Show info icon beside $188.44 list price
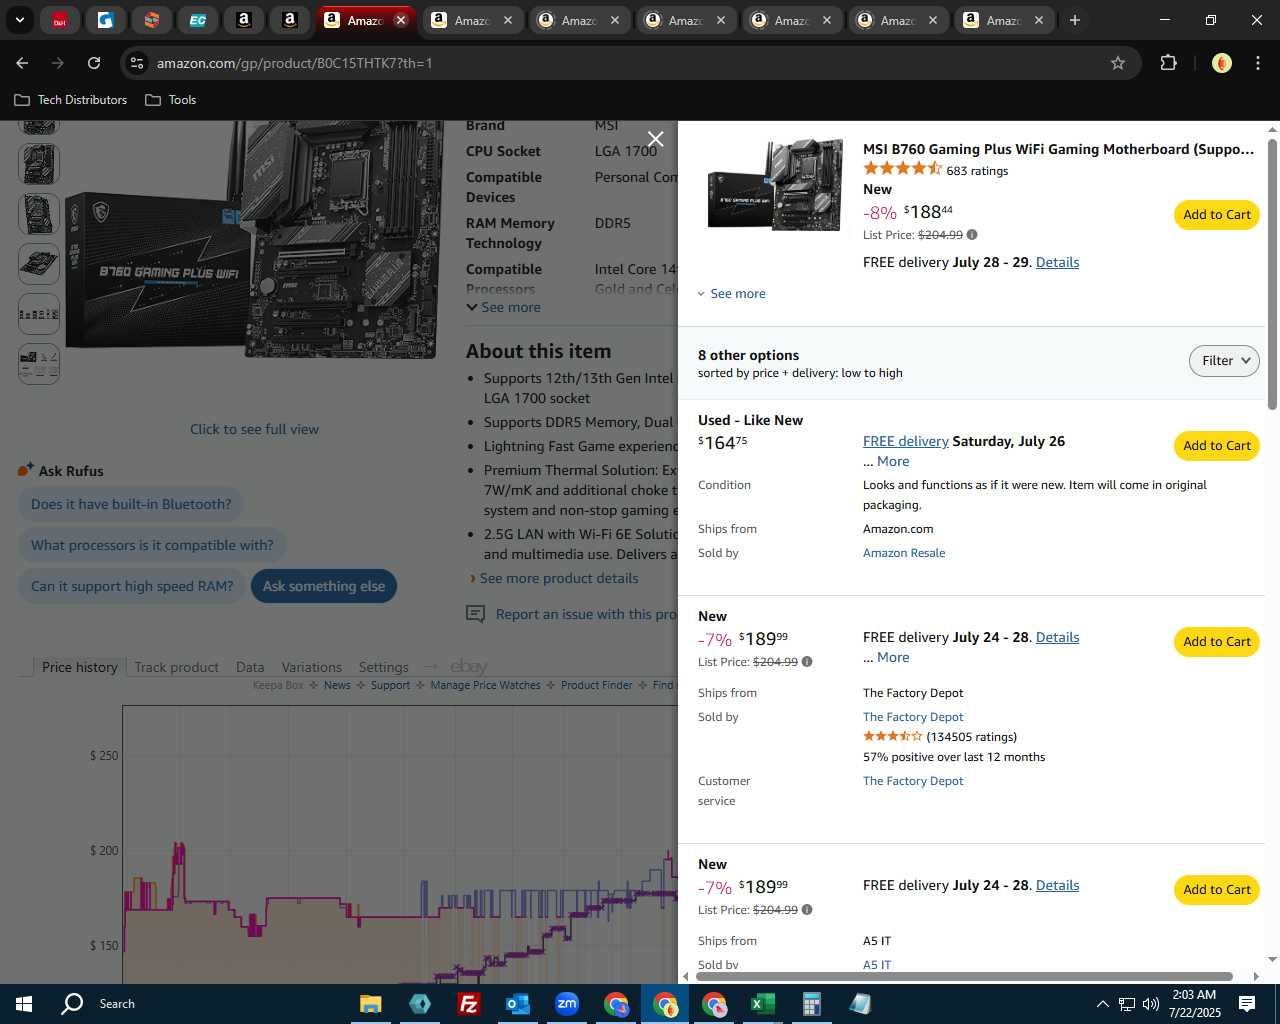The image size is (1280, 1024). [x=972, y=235]
